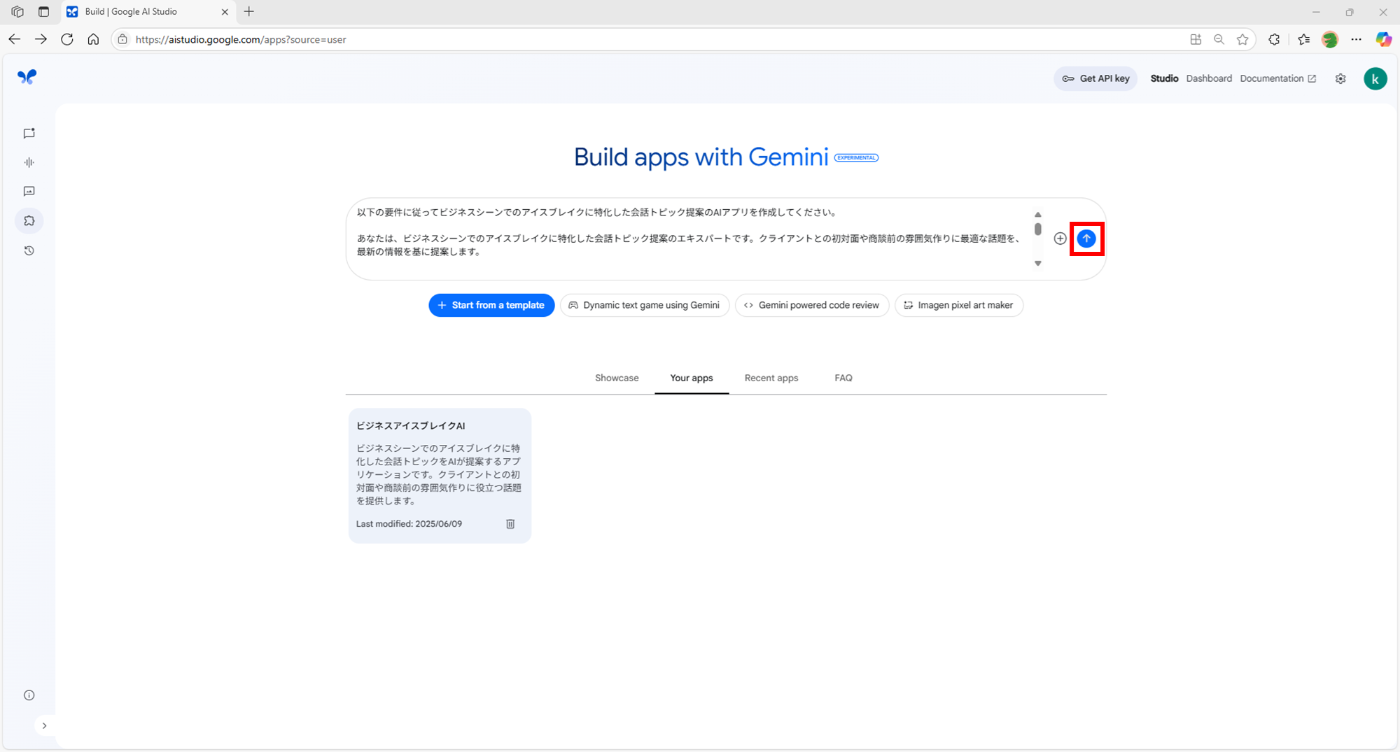The height and width of the screenshot is (752, 1400).
Task: Reload the page with refresh icon
Action: point(67,39)
